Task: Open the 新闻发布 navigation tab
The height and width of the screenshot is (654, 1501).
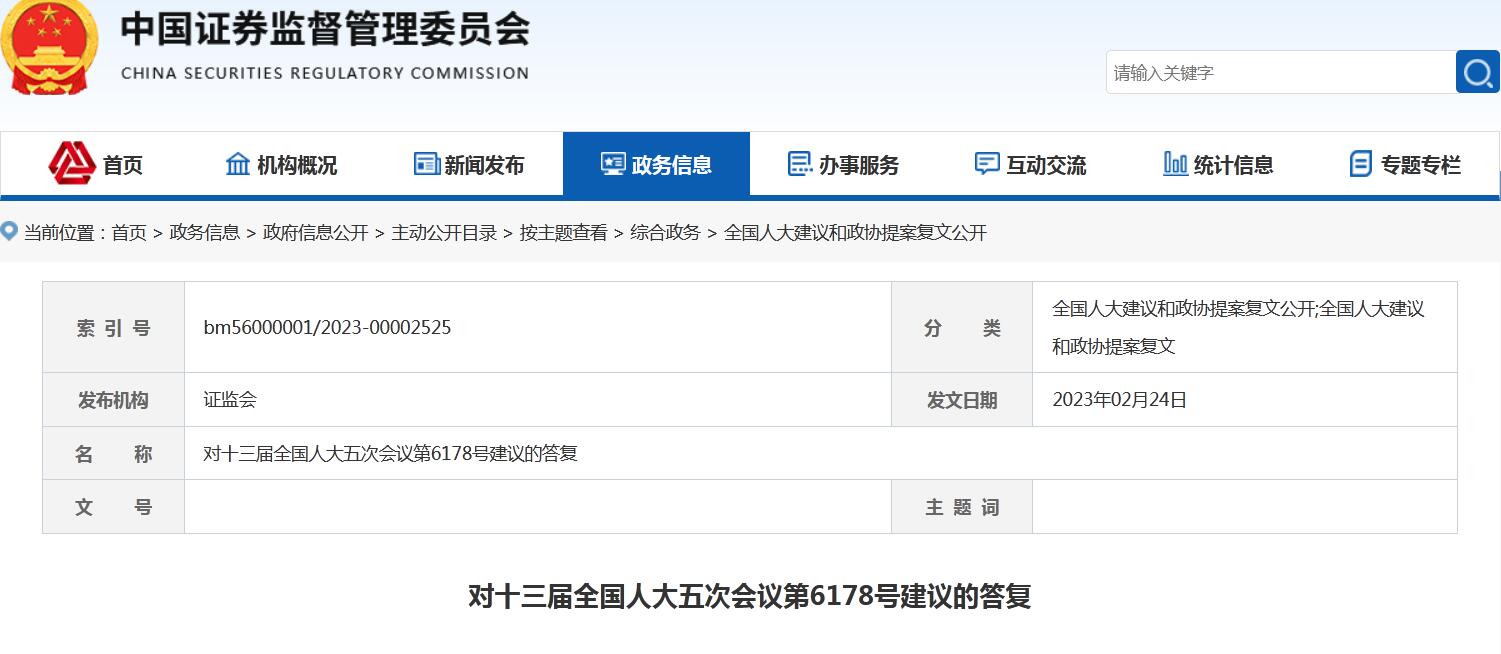Action: [469, 164]
